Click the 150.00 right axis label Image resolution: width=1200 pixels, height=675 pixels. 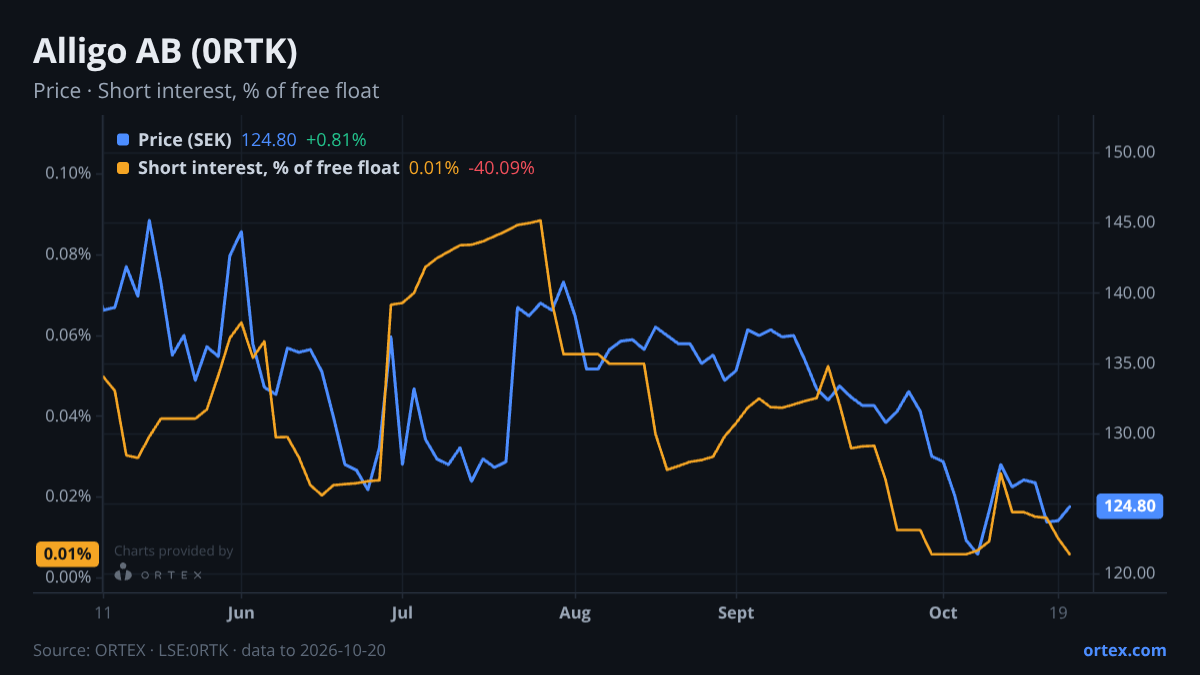click(1130, 153)
